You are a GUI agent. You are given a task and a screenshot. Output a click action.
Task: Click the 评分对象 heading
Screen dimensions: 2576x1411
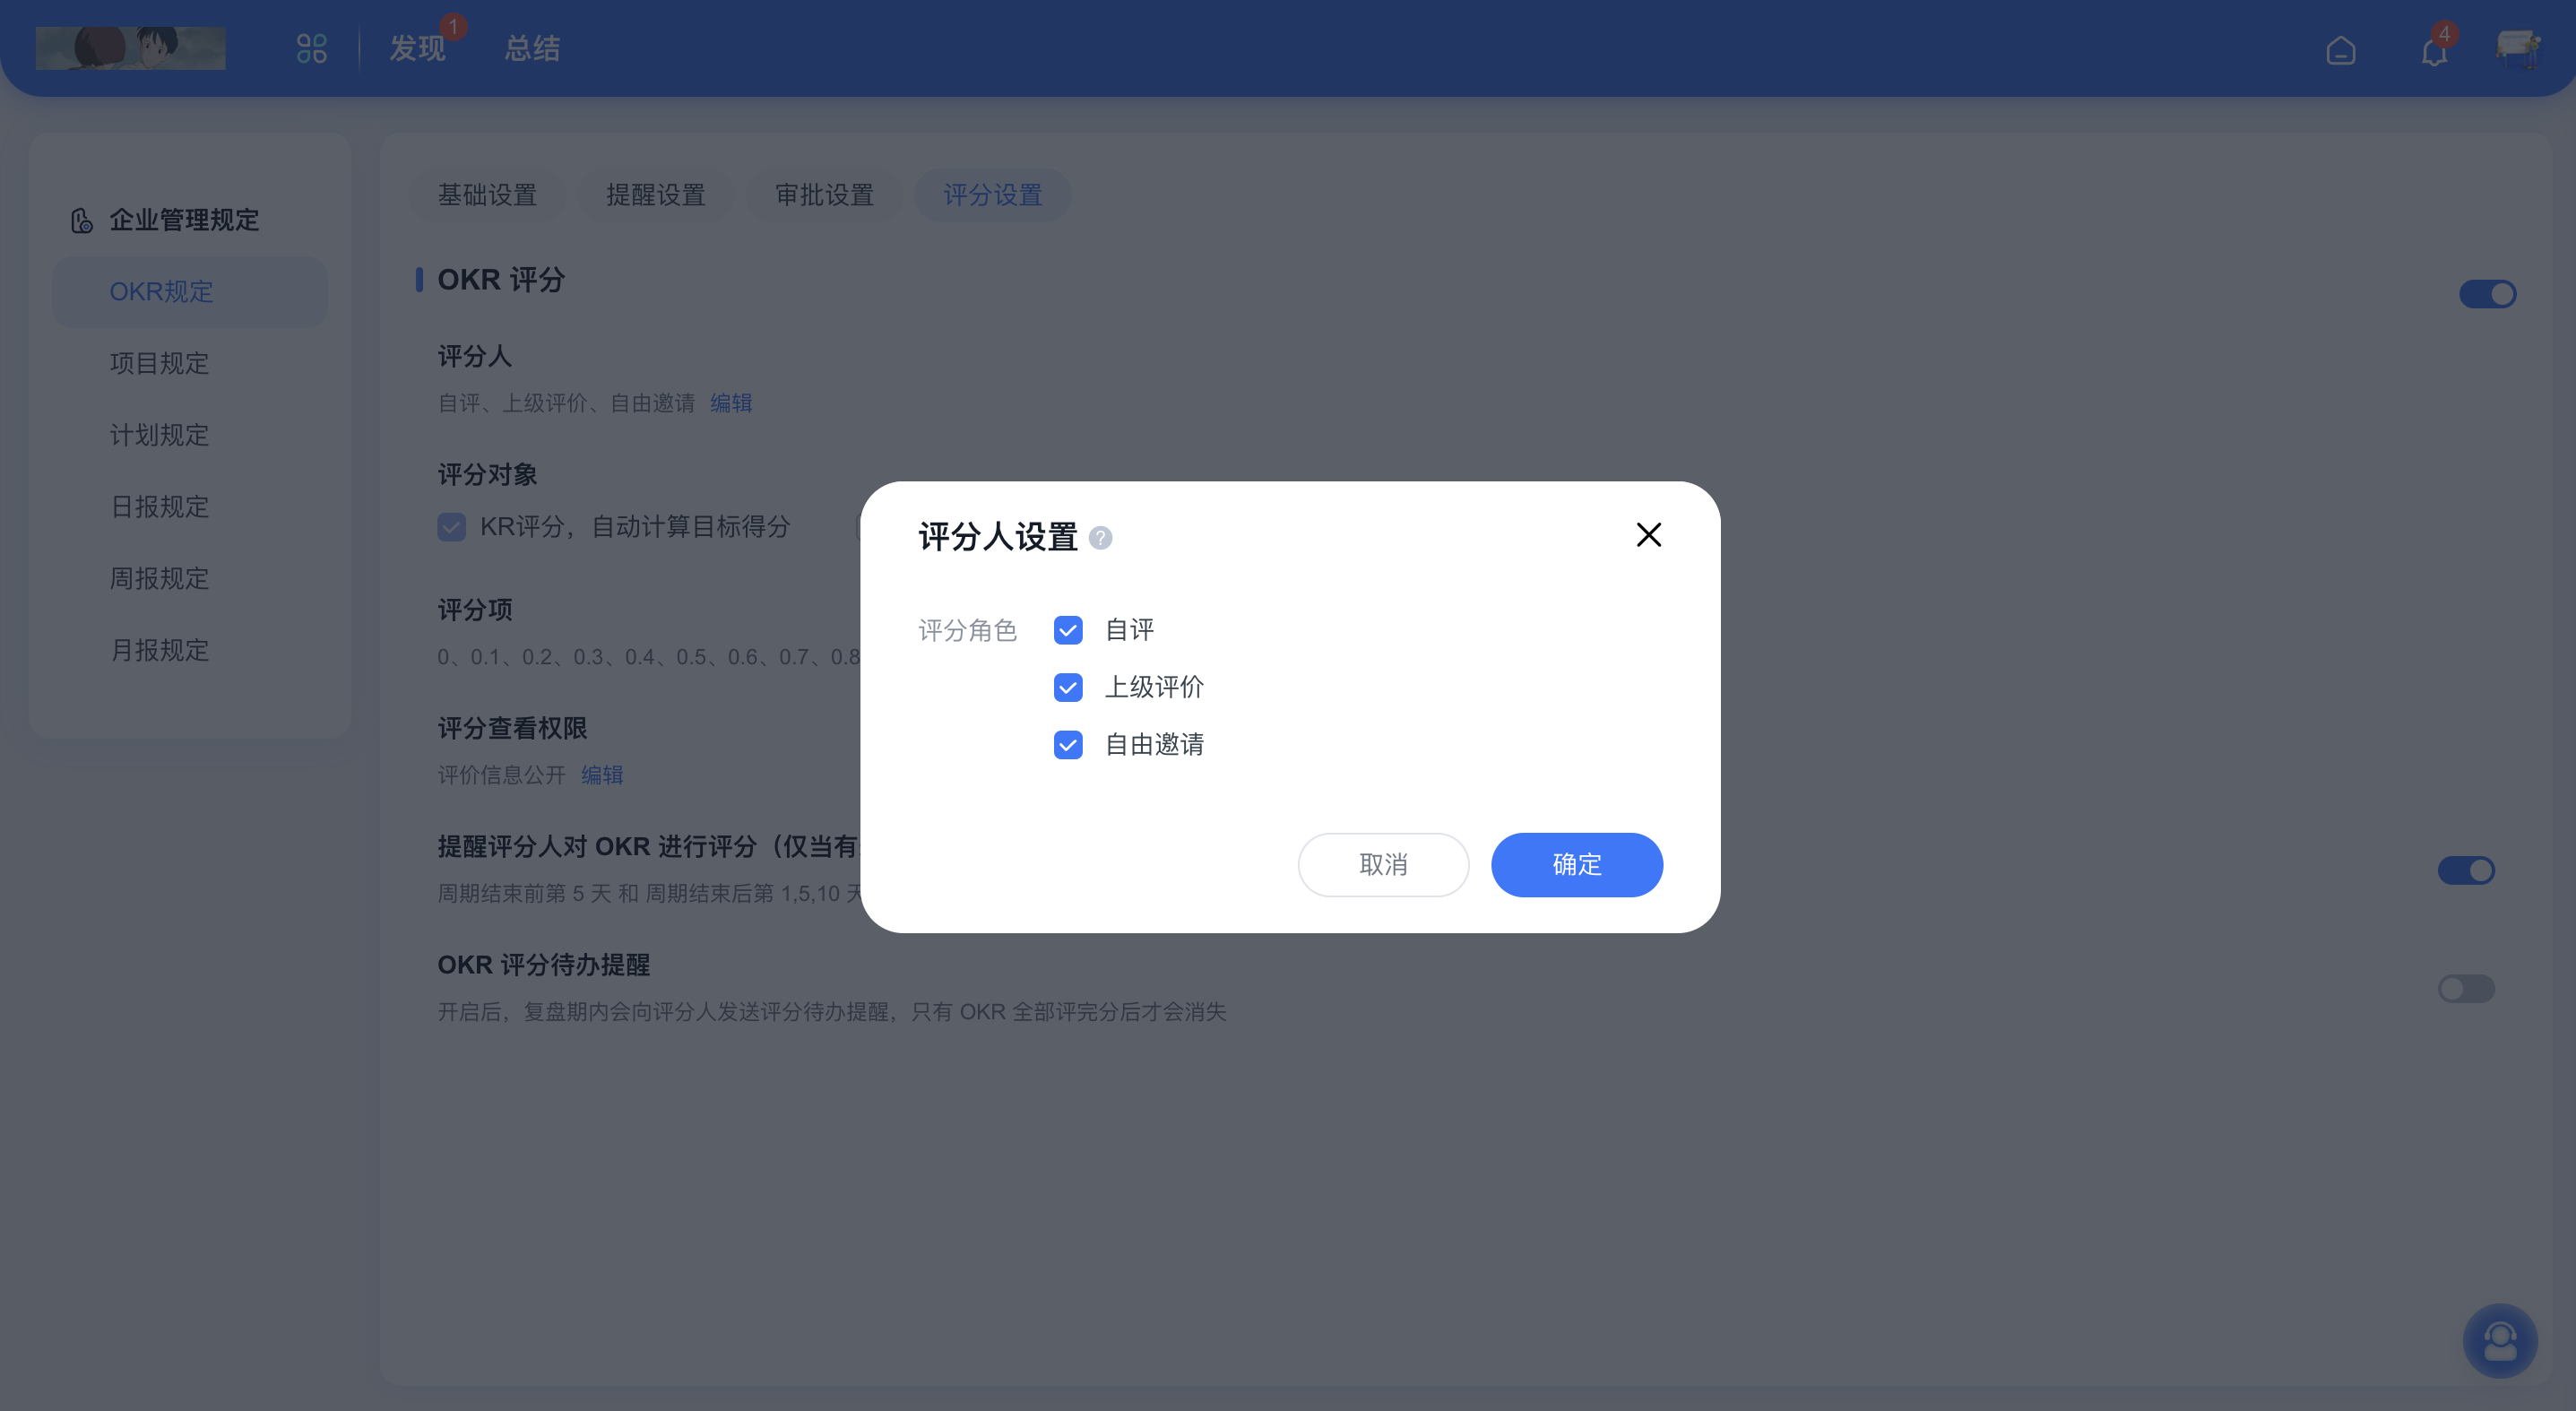pyautogui.click(x=487, y=475)
